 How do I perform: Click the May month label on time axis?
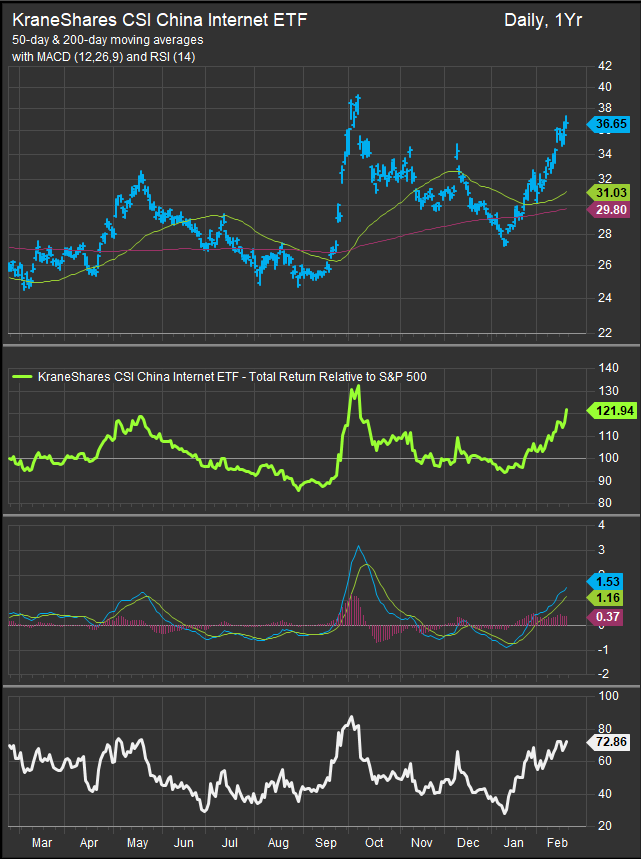pos(138,843)
